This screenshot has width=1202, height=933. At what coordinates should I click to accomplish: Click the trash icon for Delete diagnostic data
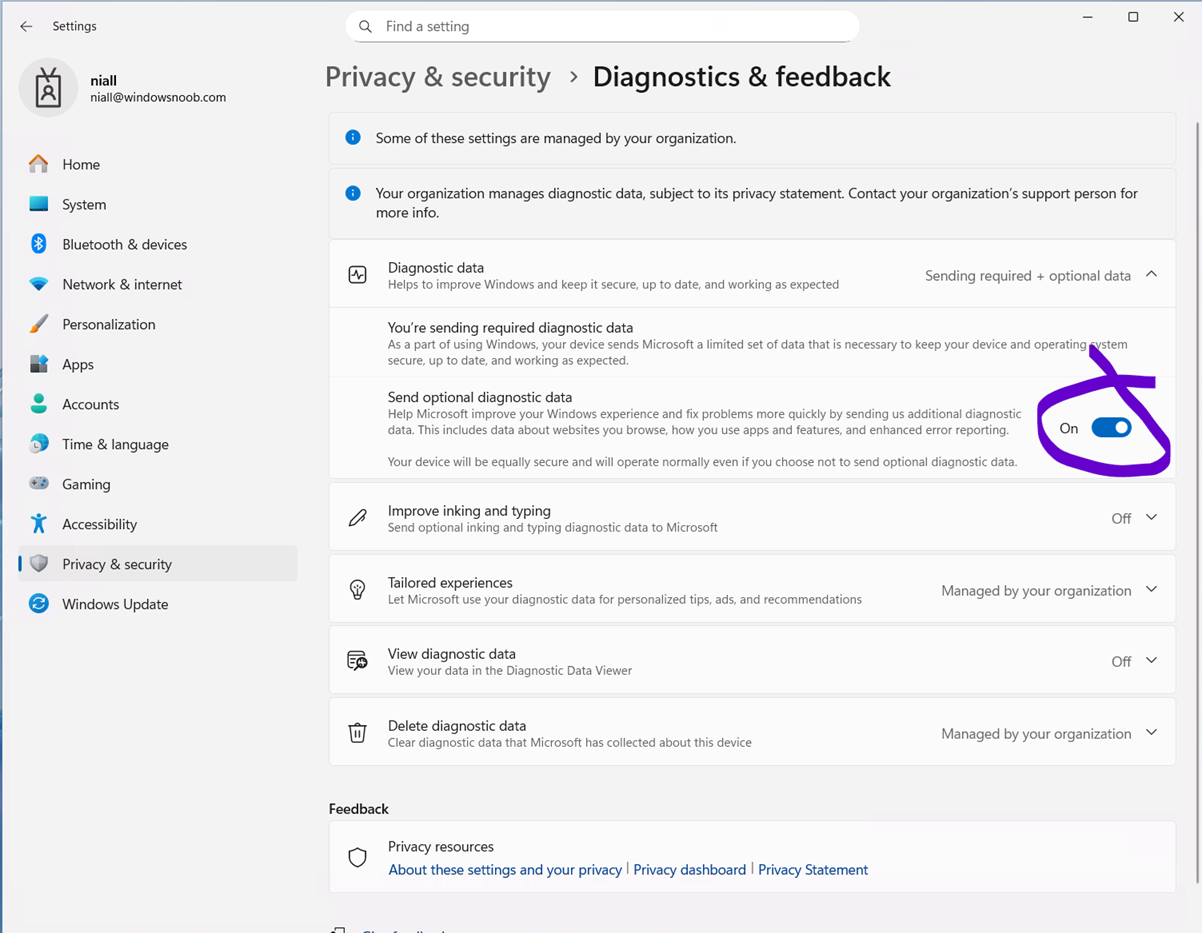coord(357,733)
